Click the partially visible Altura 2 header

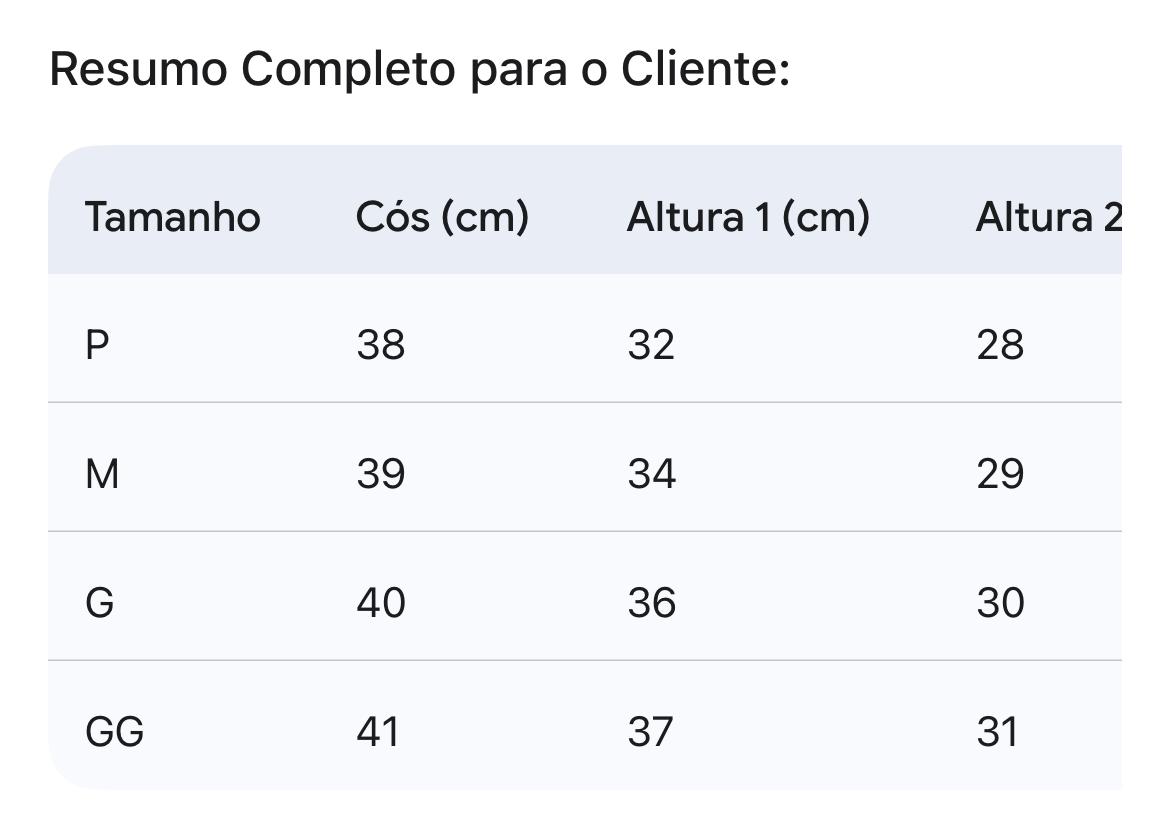point(1048,217)
